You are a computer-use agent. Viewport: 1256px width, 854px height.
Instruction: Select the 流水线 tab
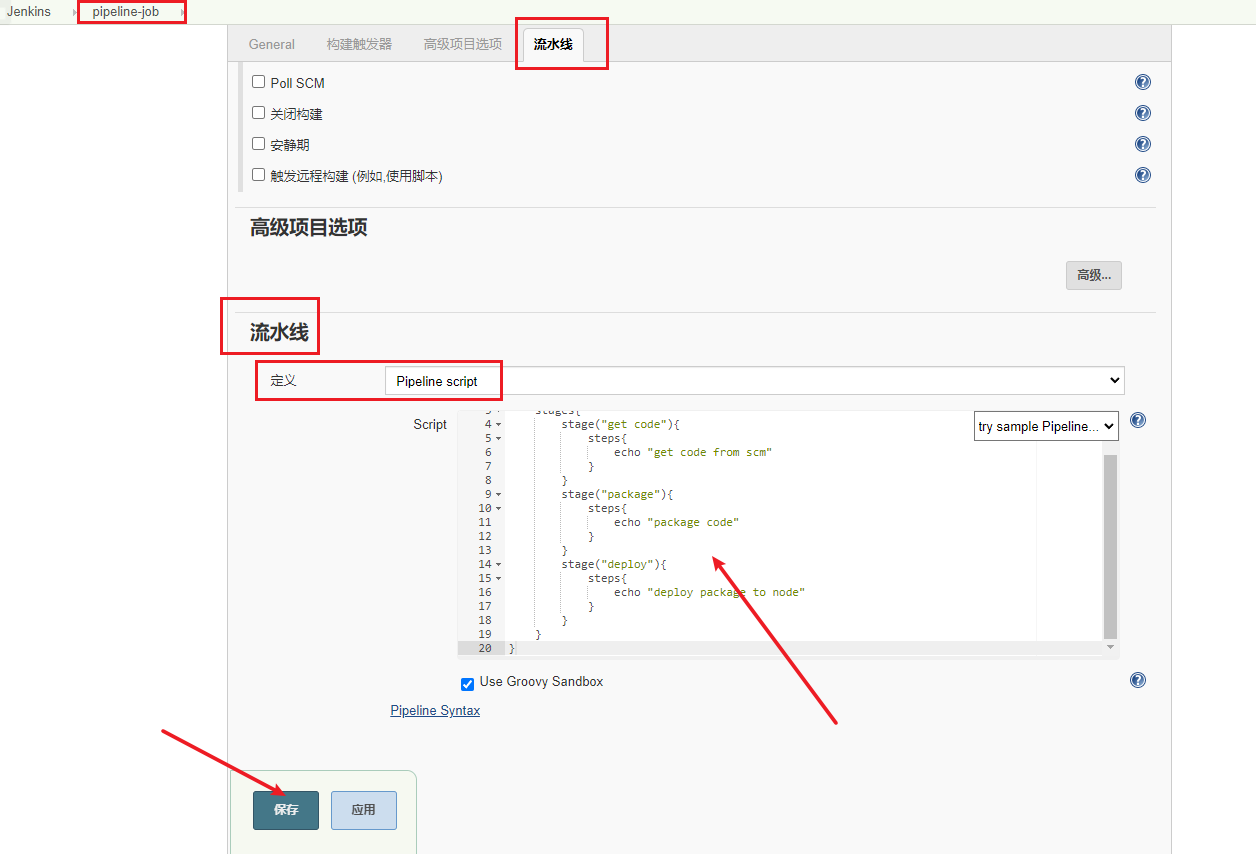click(553, 44)
